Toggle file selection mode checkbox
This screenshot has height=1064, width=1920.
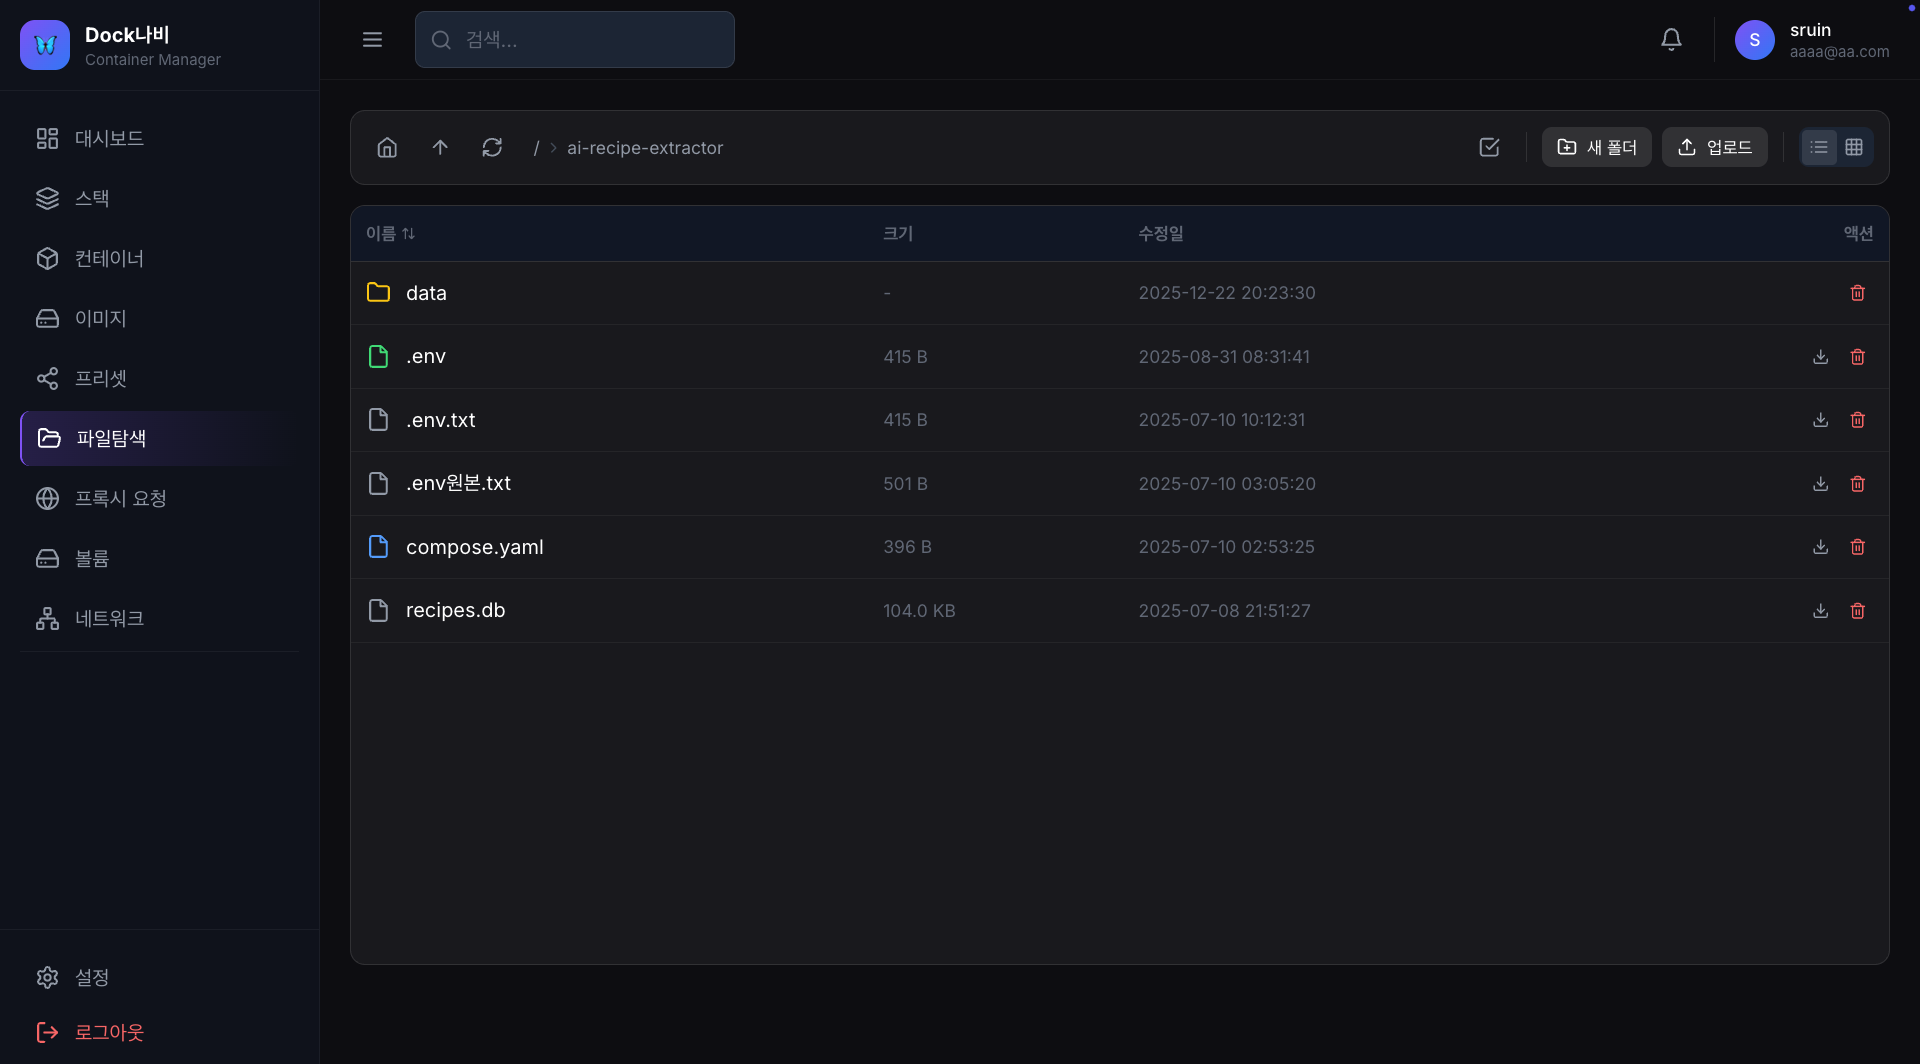pos(1489,148)
